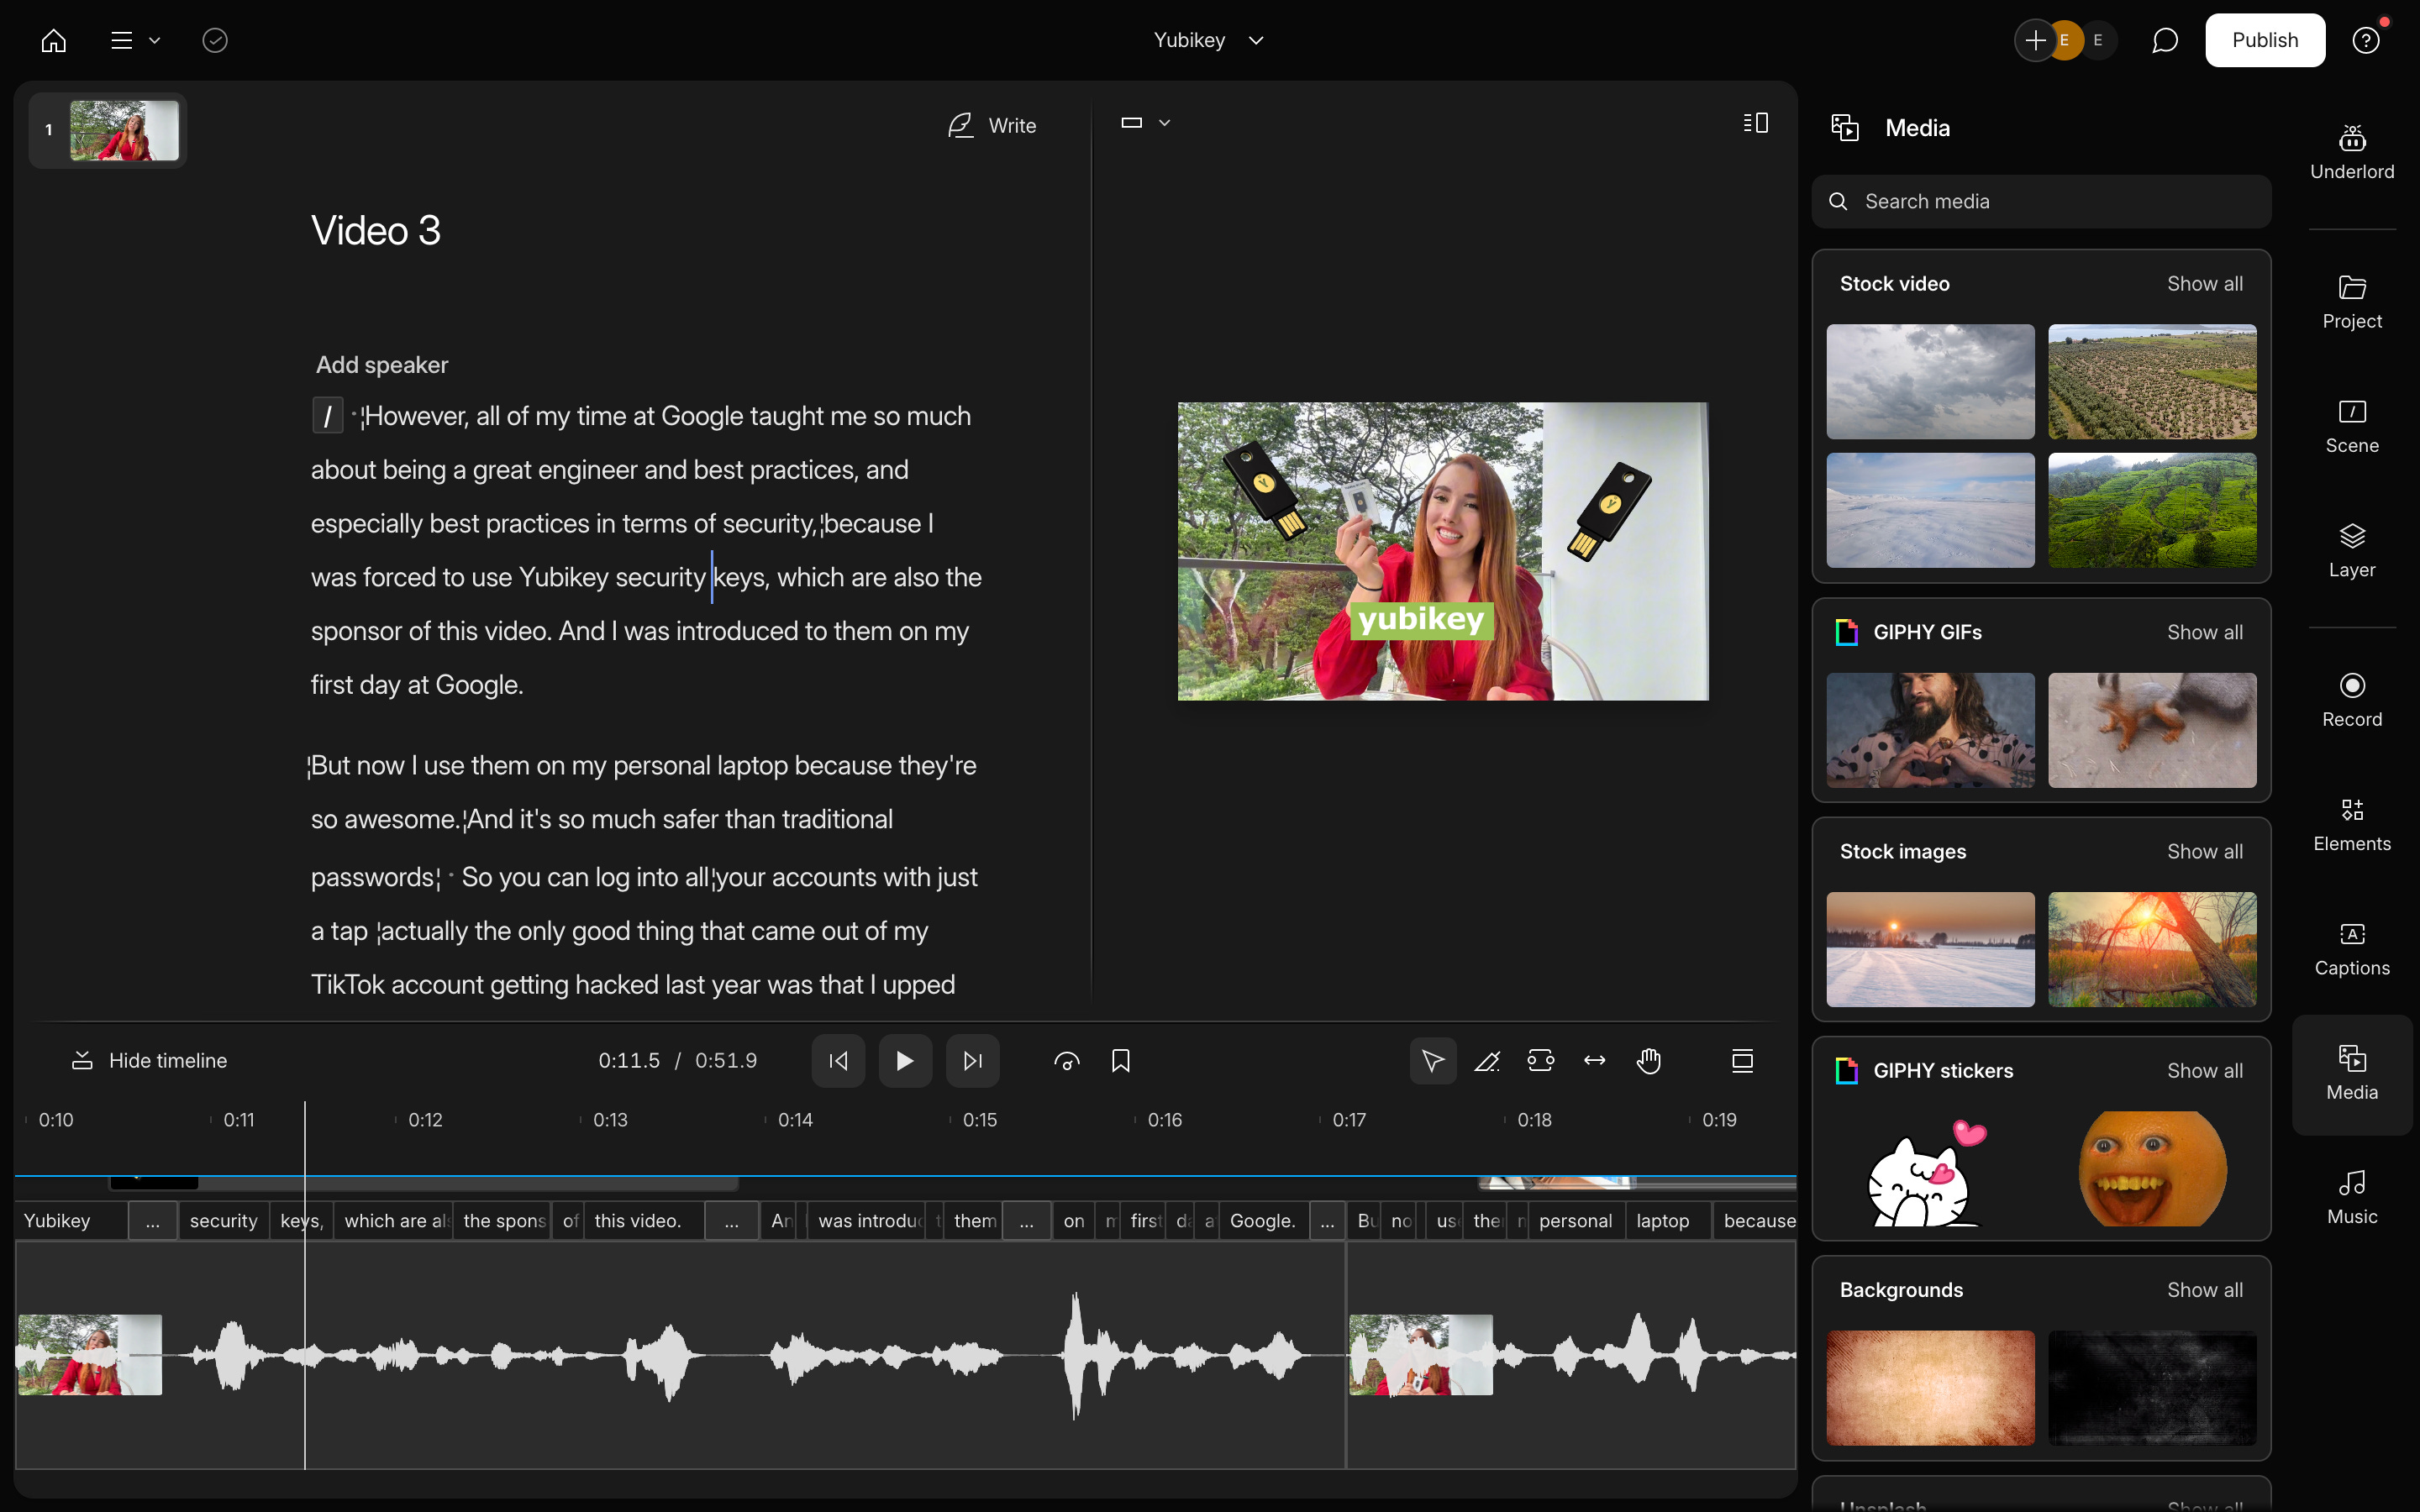
Task: Click the Media panel header icon
Action: coord(1845,128)
